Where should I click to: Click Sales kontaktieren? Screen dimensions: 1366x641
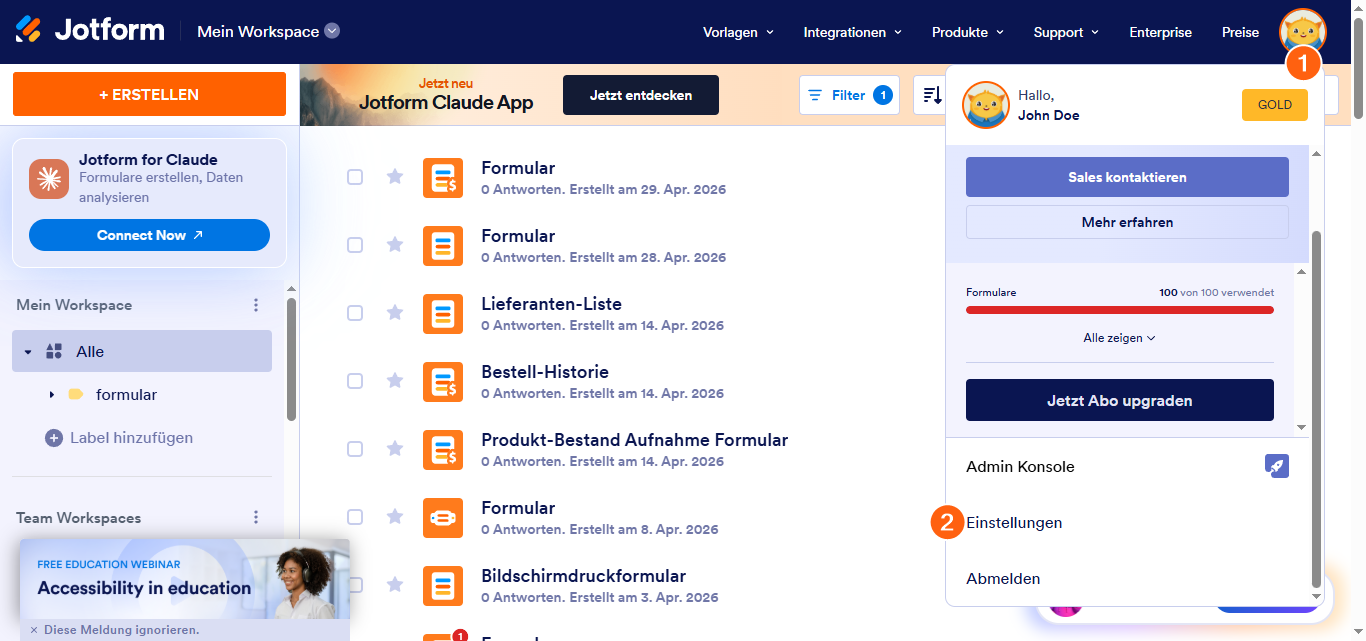pyautogui.click(x=1127, y=177)
